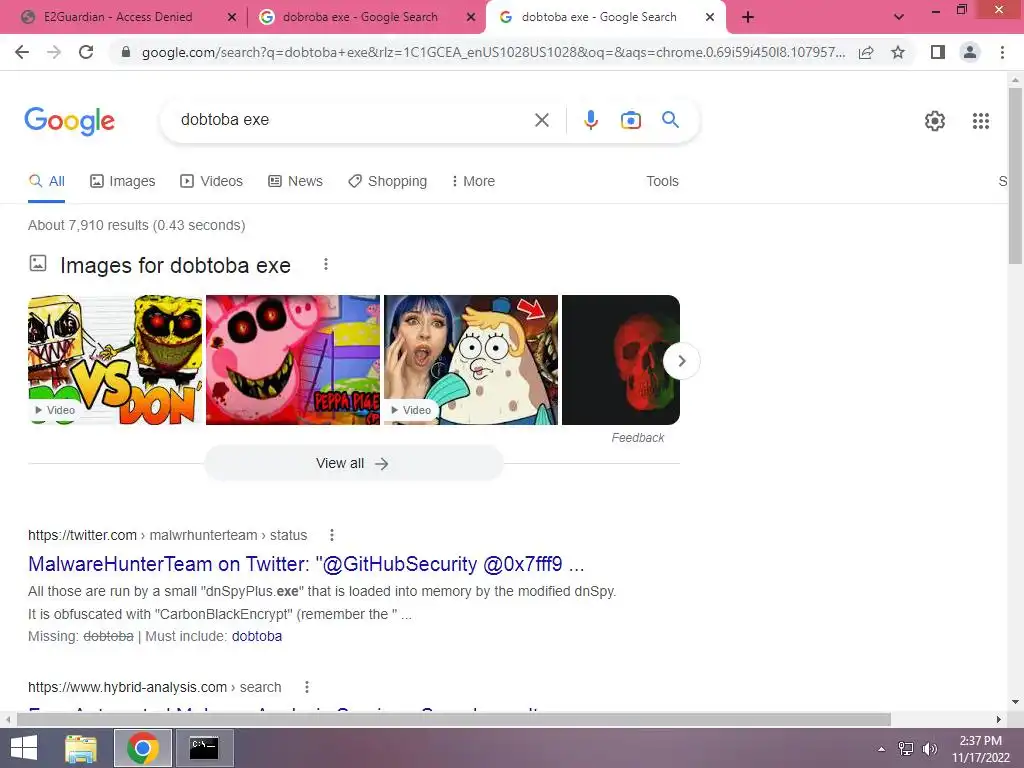The height and width of the screenshot is (768, 1024).
Task: Go to the Google homepage via the logo
Action: 69,121
